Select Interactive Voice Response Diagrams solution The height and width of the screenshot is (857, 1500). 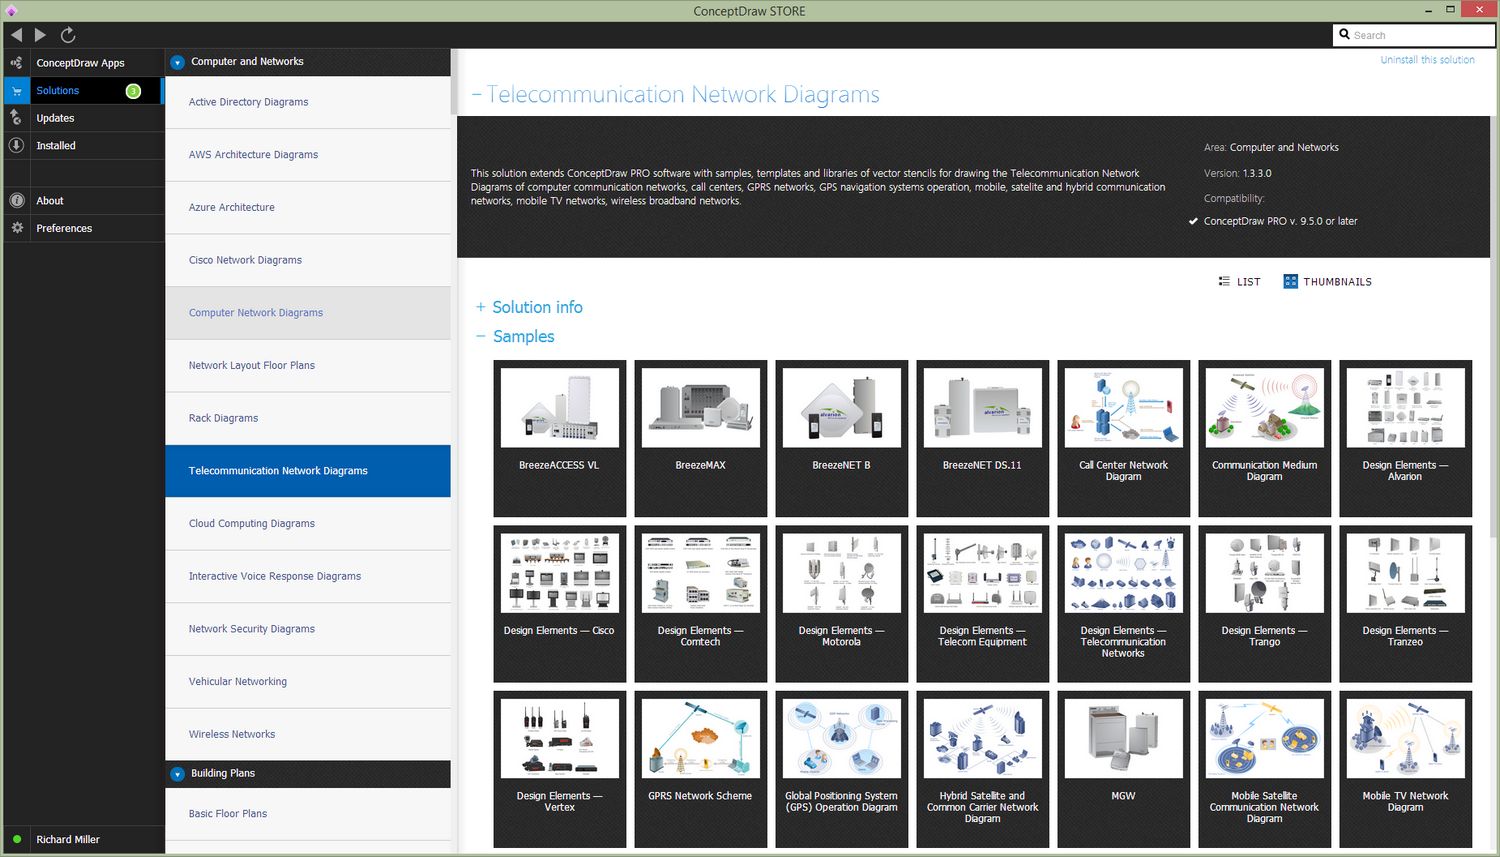tap(308, 576)
